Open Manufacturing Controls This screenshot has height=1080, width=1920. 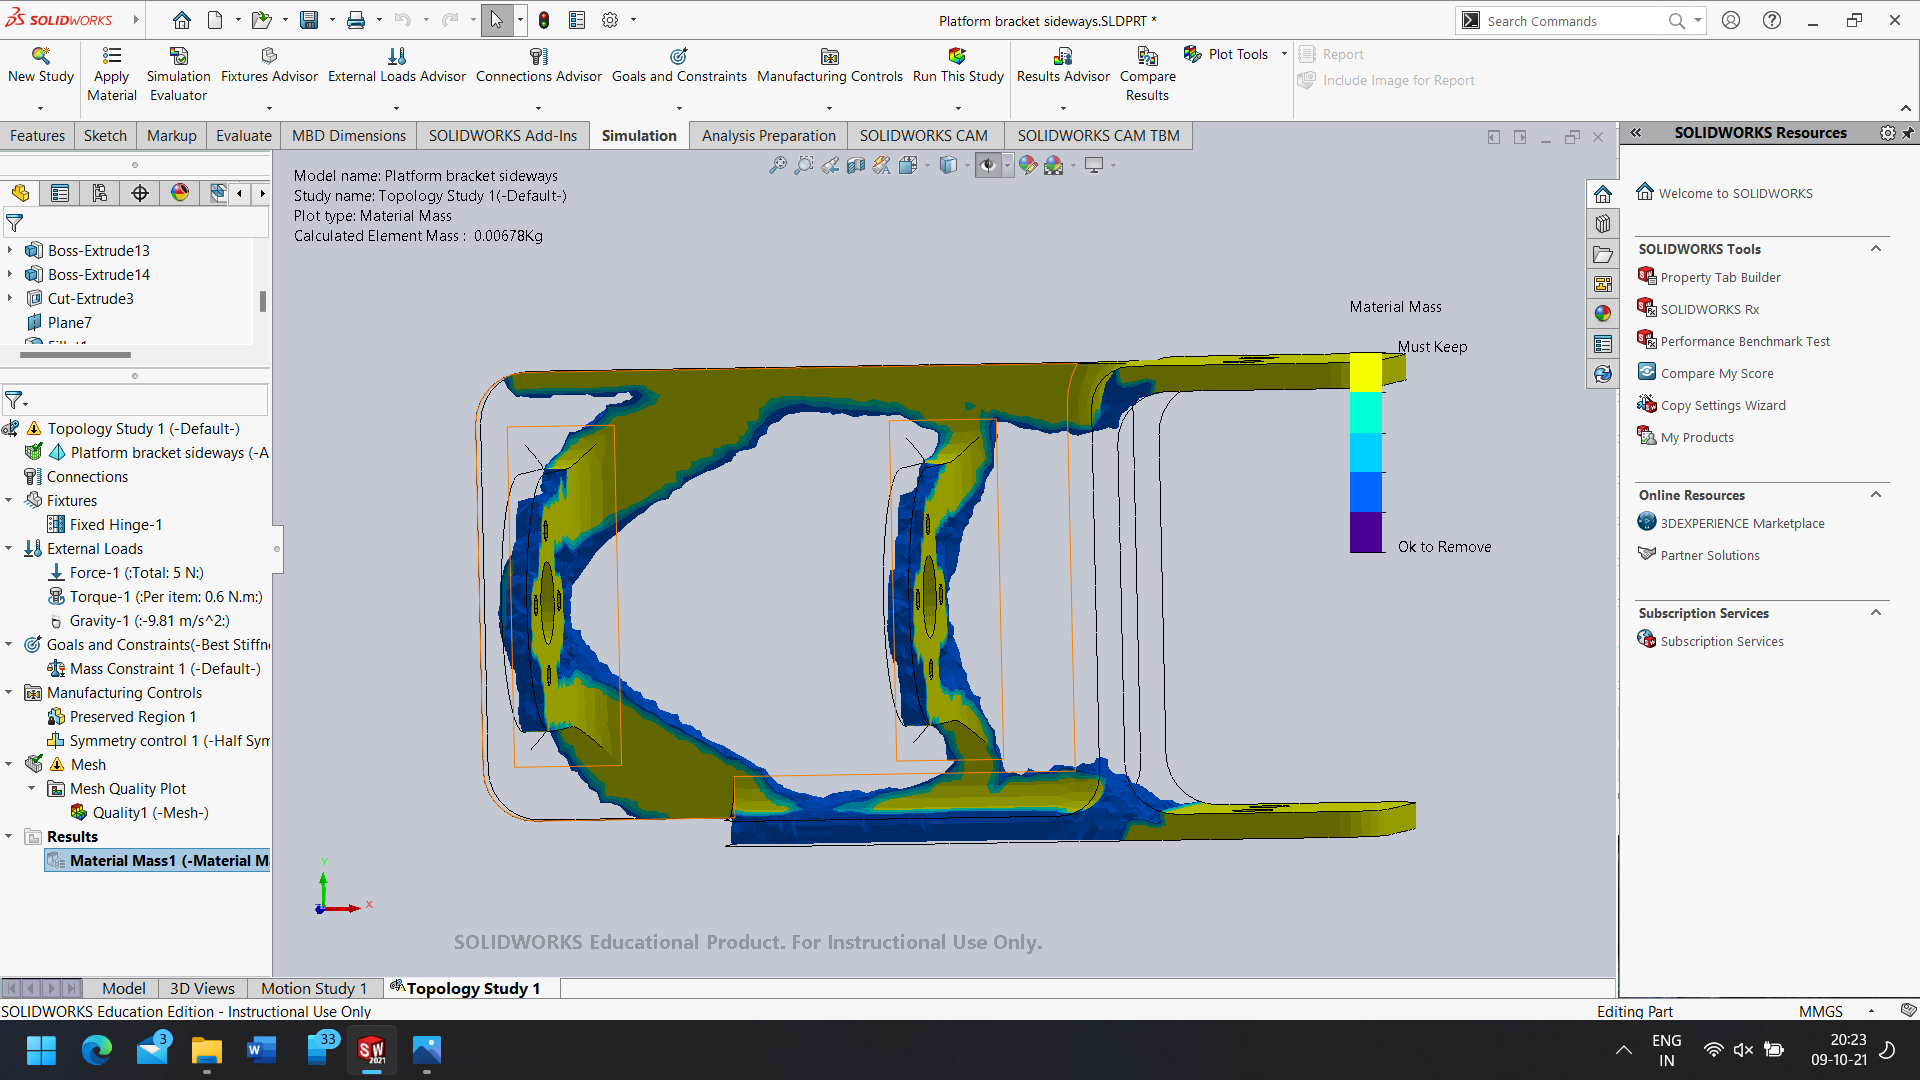click(x=830, y=65)
